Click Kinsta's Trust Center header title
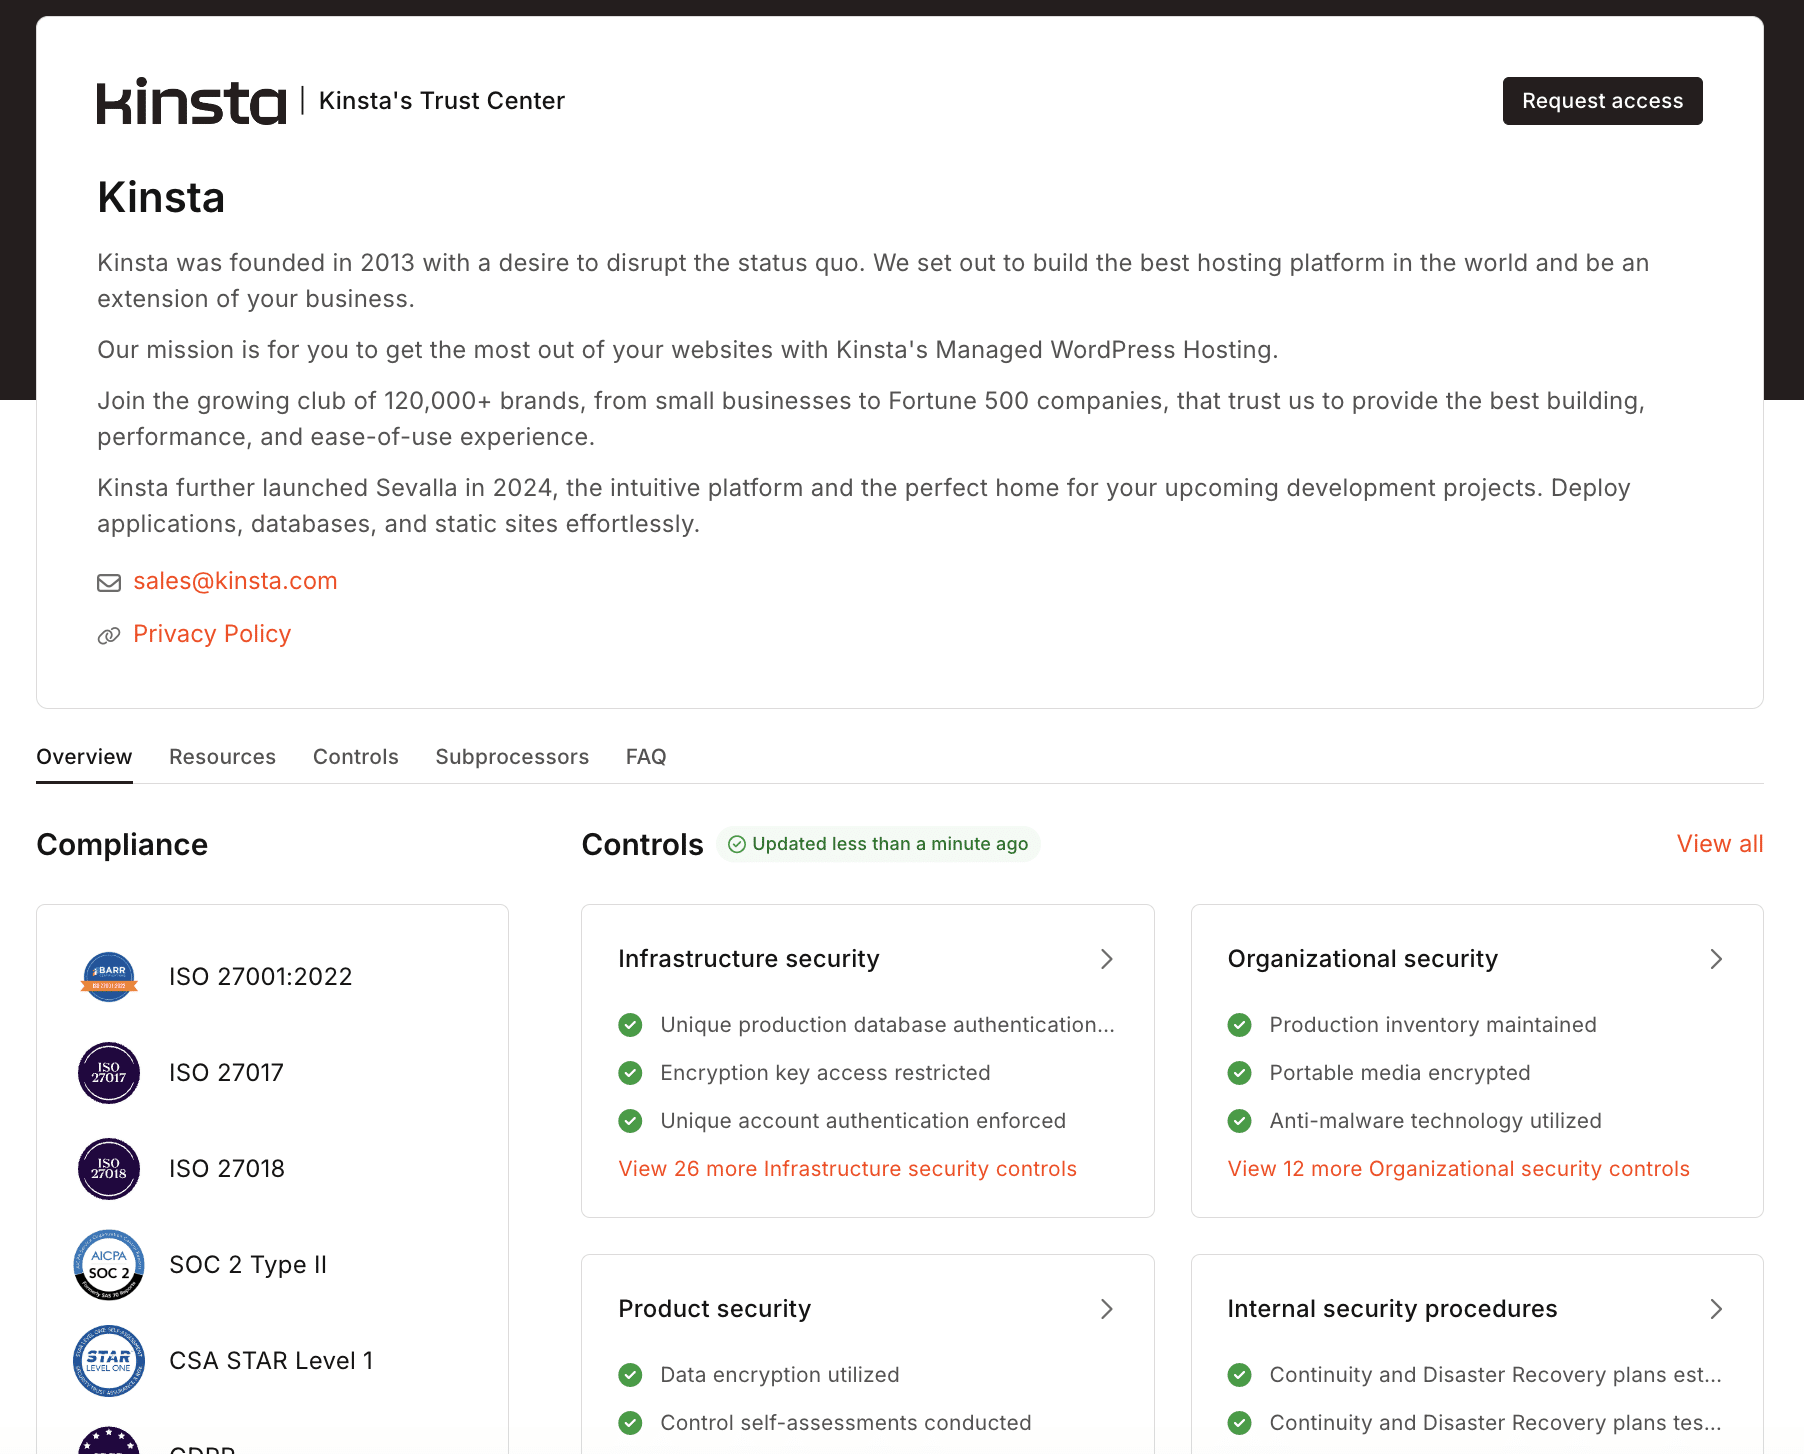The image size is (1804, 1454). (442, 101)
